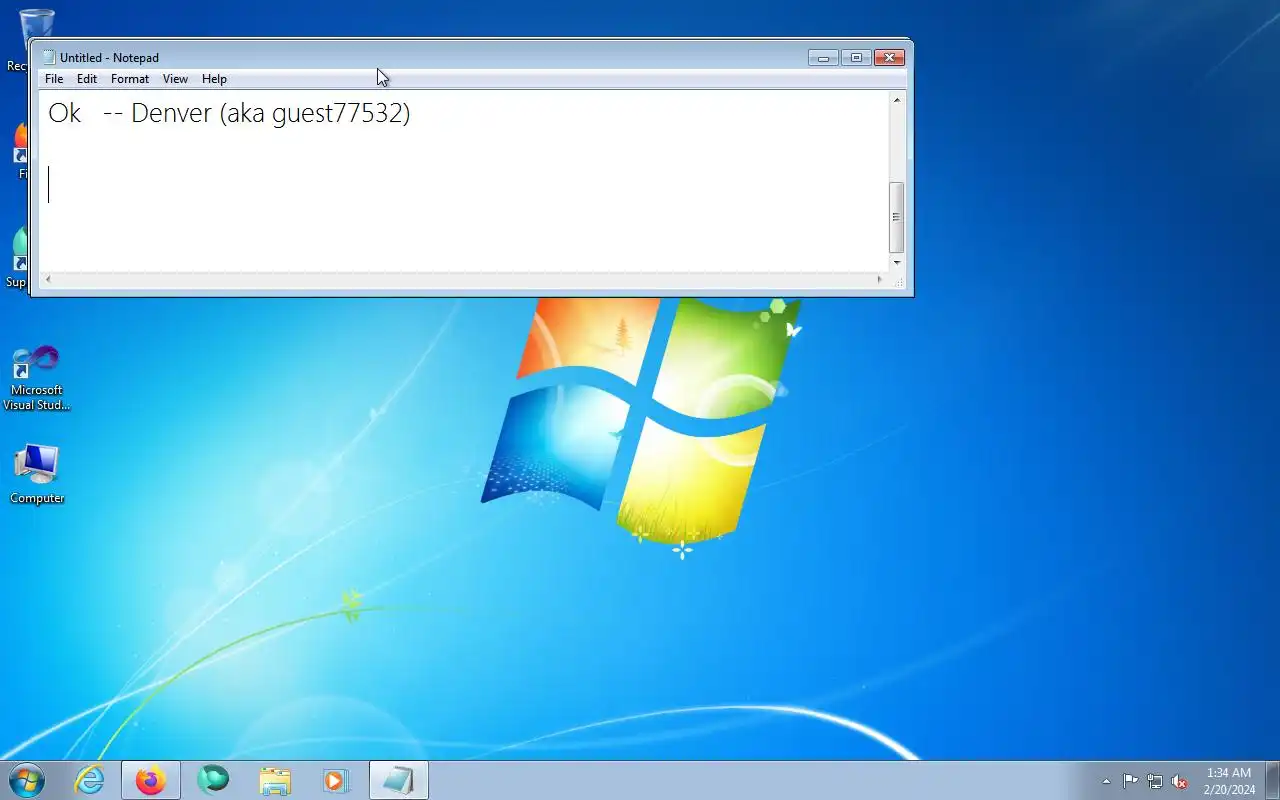Launch Windows Media Player from taskbar
The image size is (1280, 800).
coord(337,780)
